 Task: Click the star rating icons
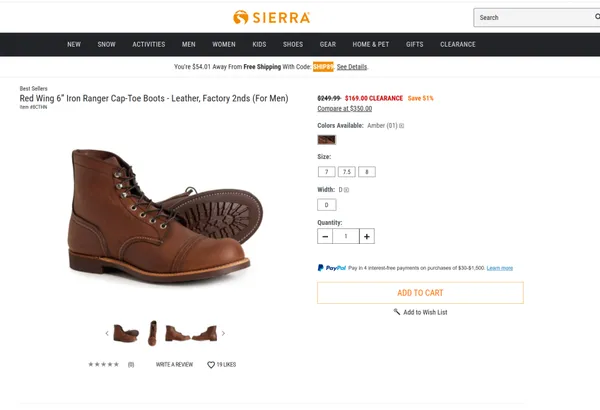[x=103, y=365]
